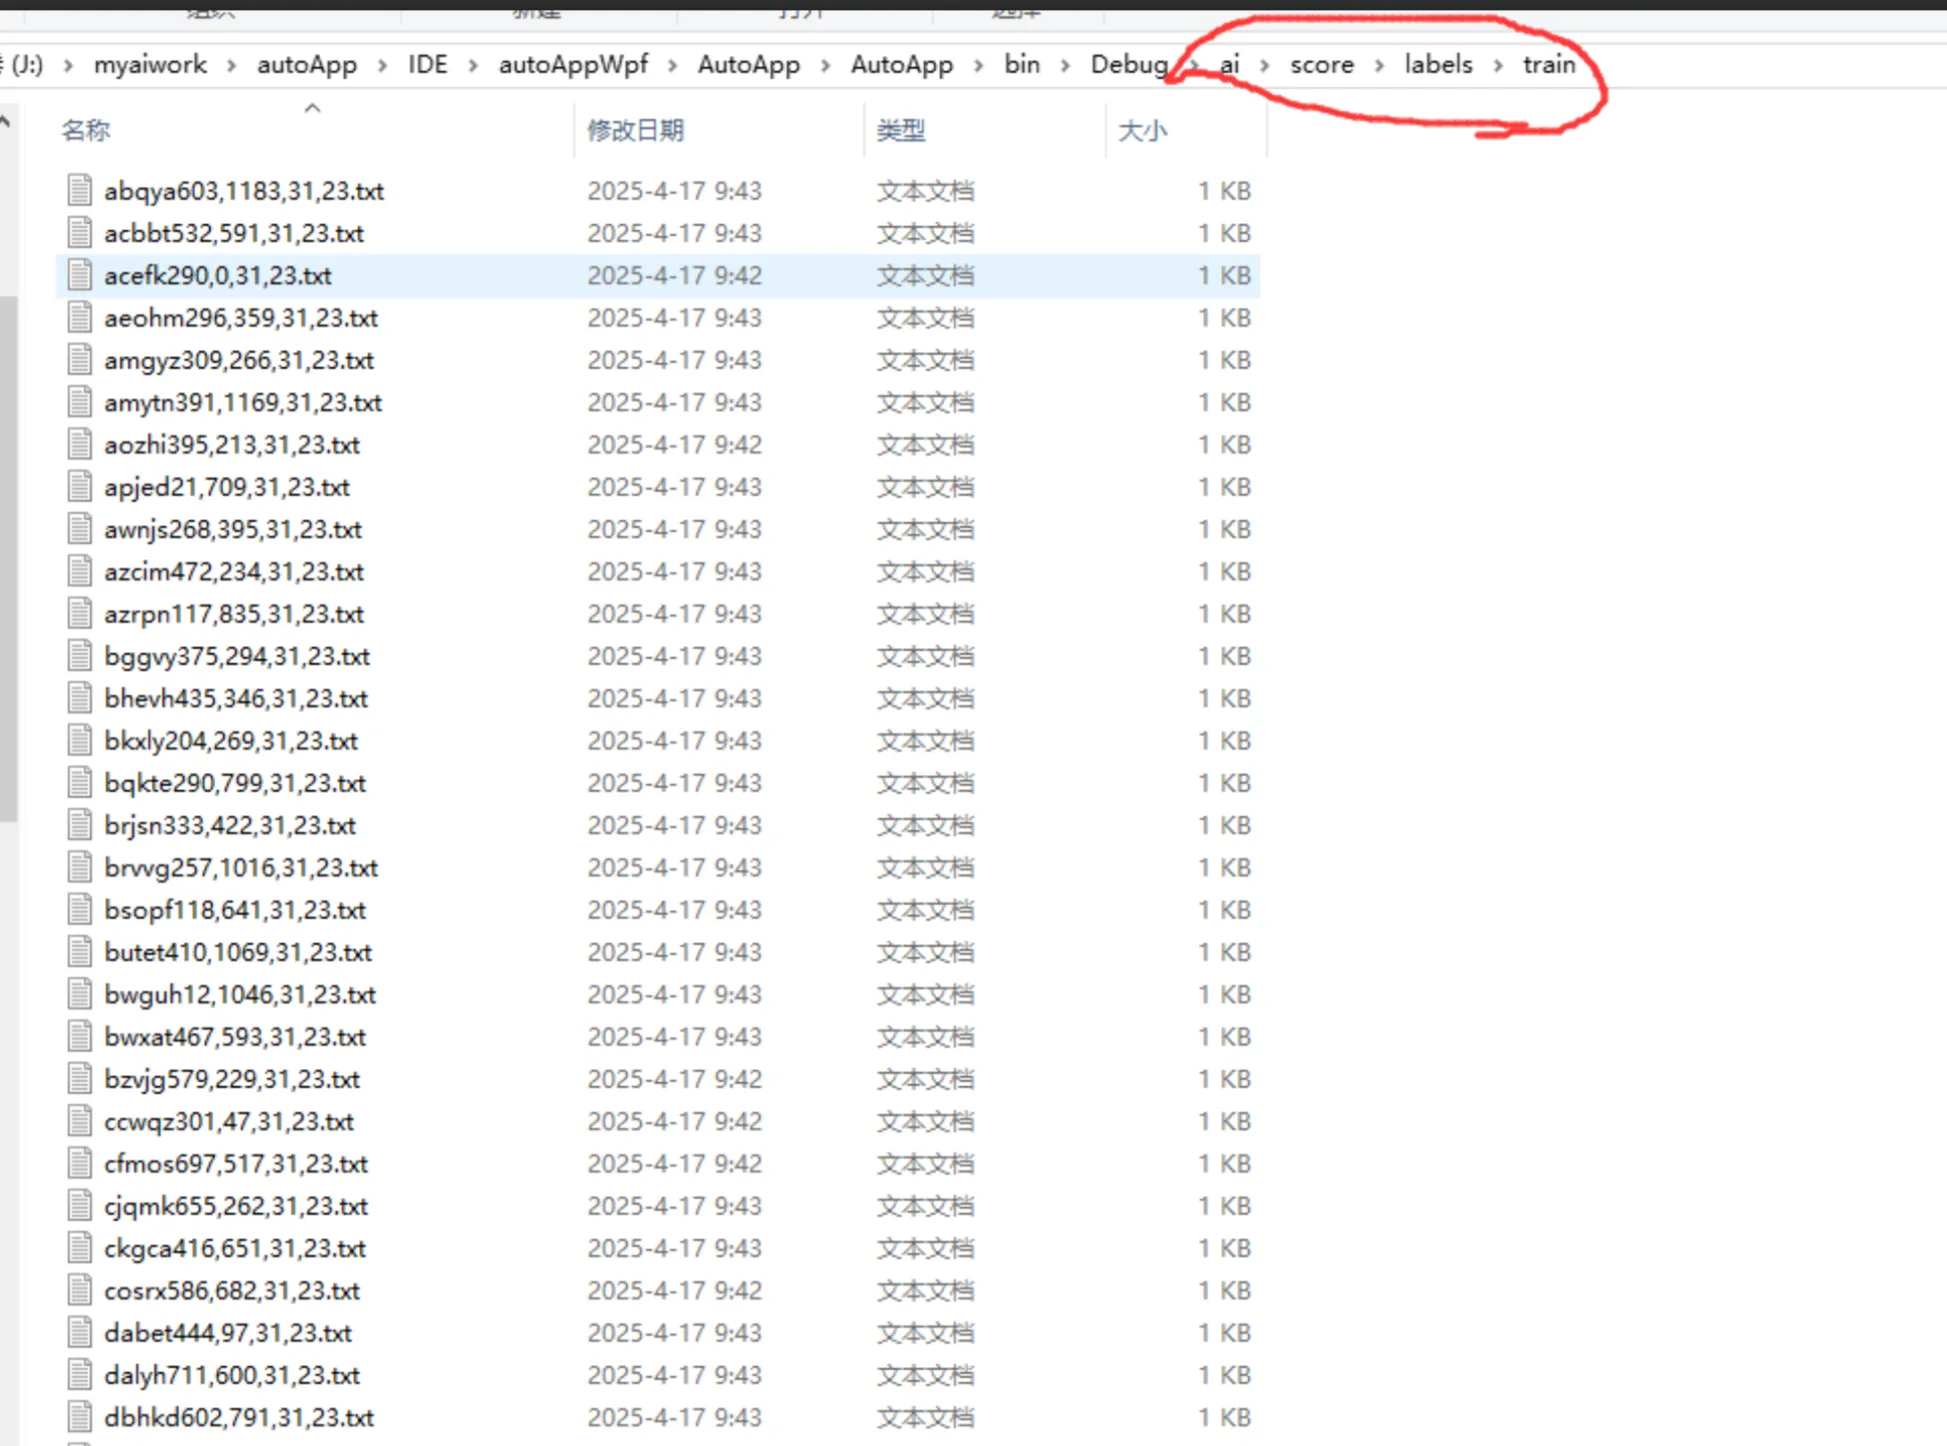Image resolution: width=1947 pixels, height=1446 pixels.
Task: Expand chevron after bin in breadcrumb
Action: point(1065,65)
